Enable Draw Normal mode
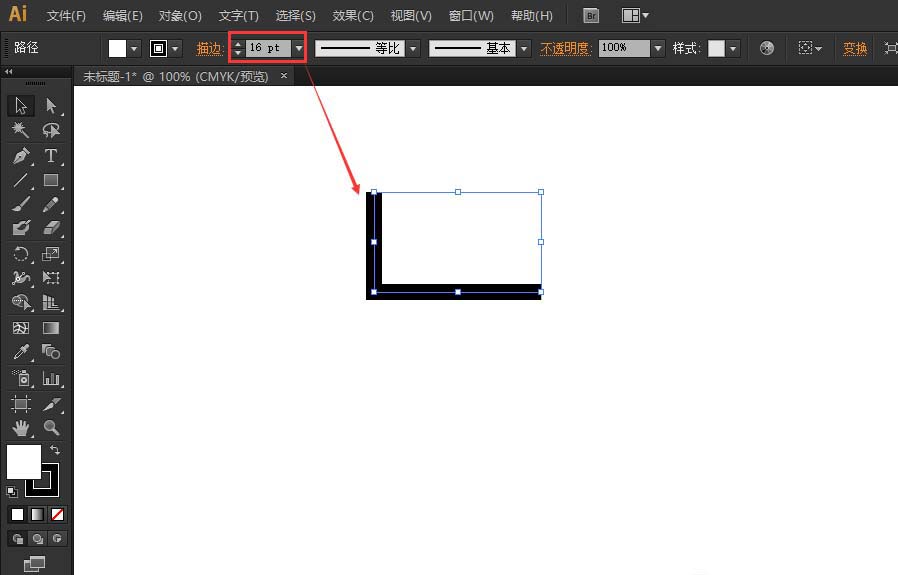The width and height of the screenshot is (898, 575). pos(18,538)
